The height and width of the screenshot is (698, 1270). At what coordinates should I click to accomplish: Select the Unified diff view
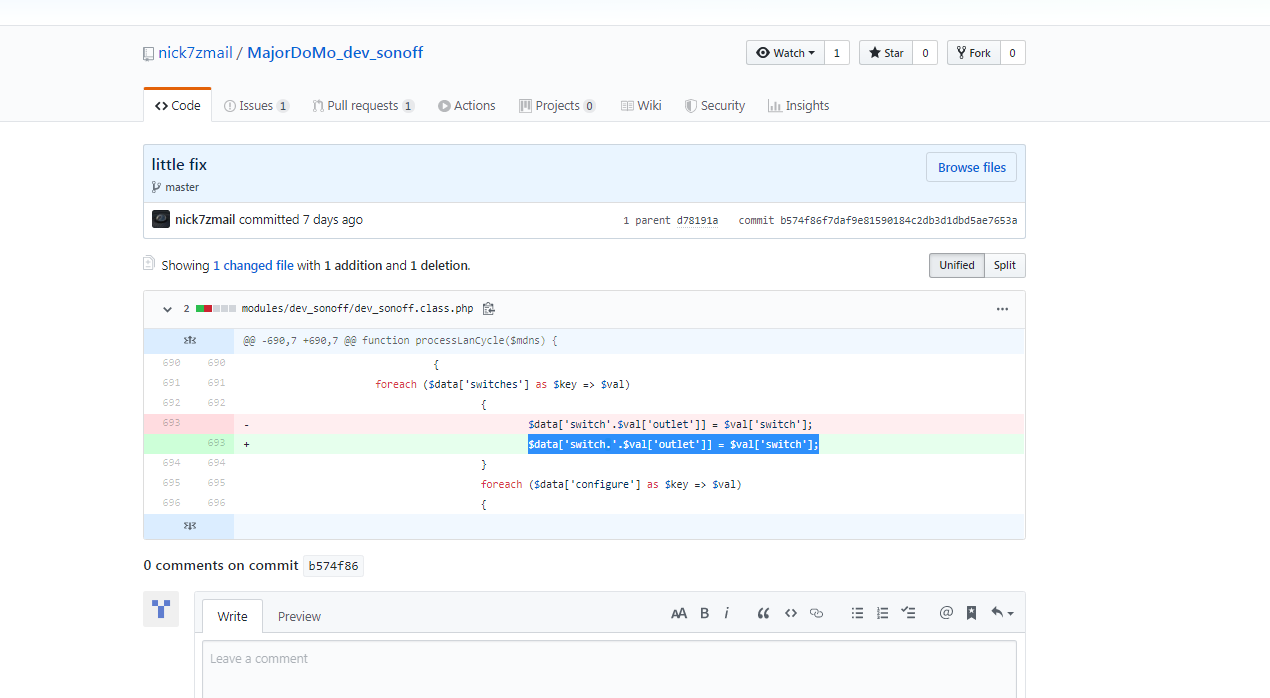click(956, 265)
